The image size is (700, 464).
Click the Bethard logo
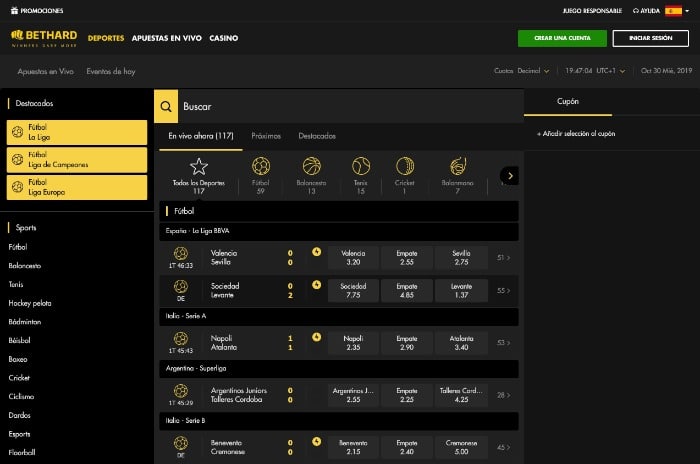(44, 38)
